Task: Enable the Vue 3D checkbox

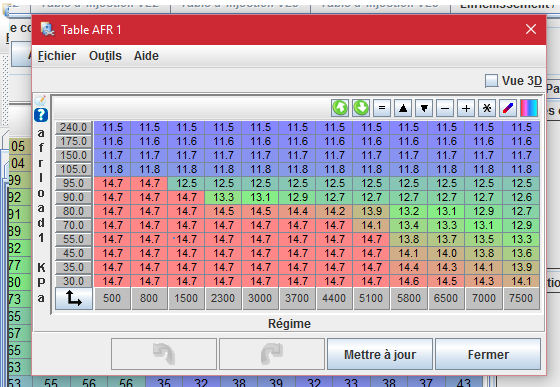Action: click(491, 81)
